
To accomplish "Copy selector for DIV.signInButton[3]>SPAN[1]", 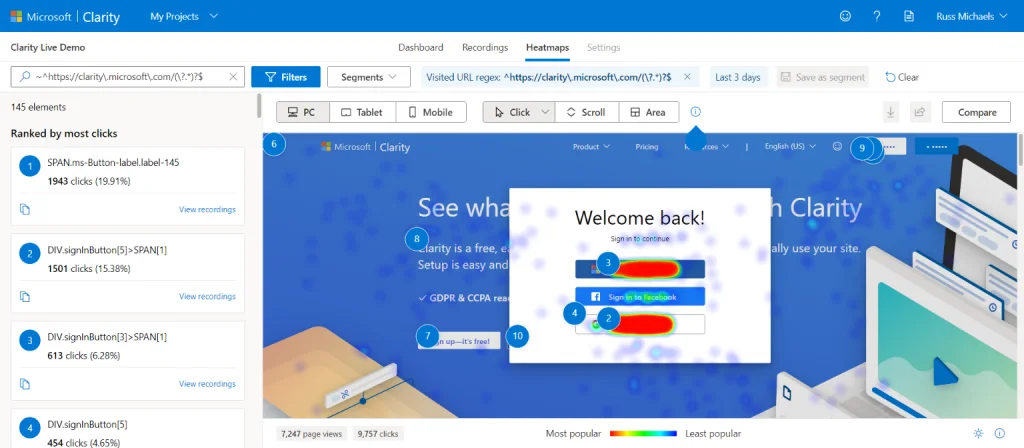I will pyautogui.click(x=25, y=383).
